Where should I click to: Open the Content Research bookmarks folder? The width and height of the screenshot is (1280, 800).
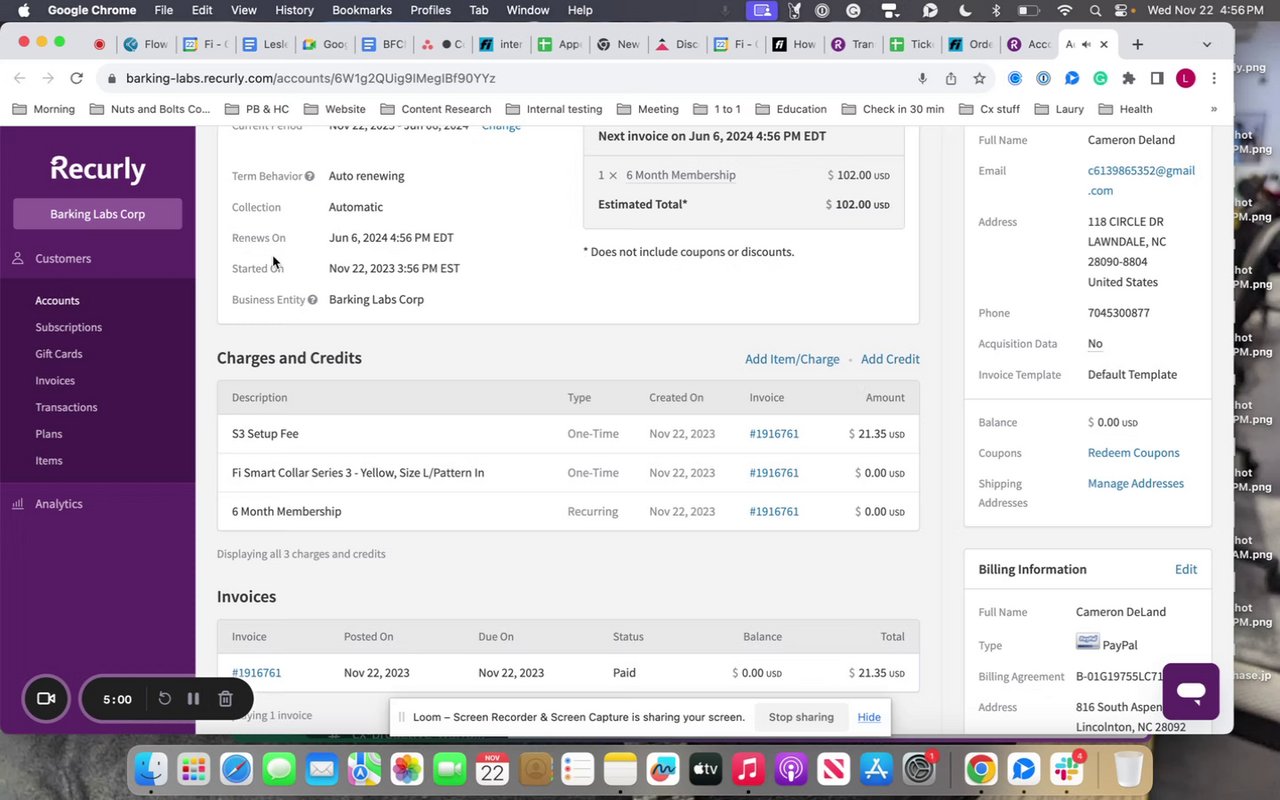(x=435, y=109)
